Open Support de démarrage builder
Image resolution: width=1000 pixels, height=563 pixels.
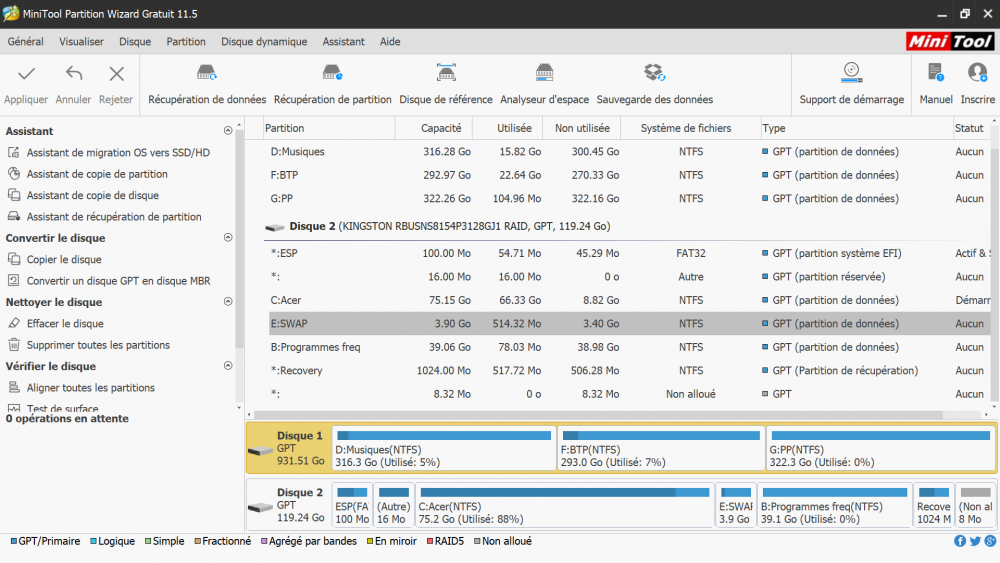(851, 72)
